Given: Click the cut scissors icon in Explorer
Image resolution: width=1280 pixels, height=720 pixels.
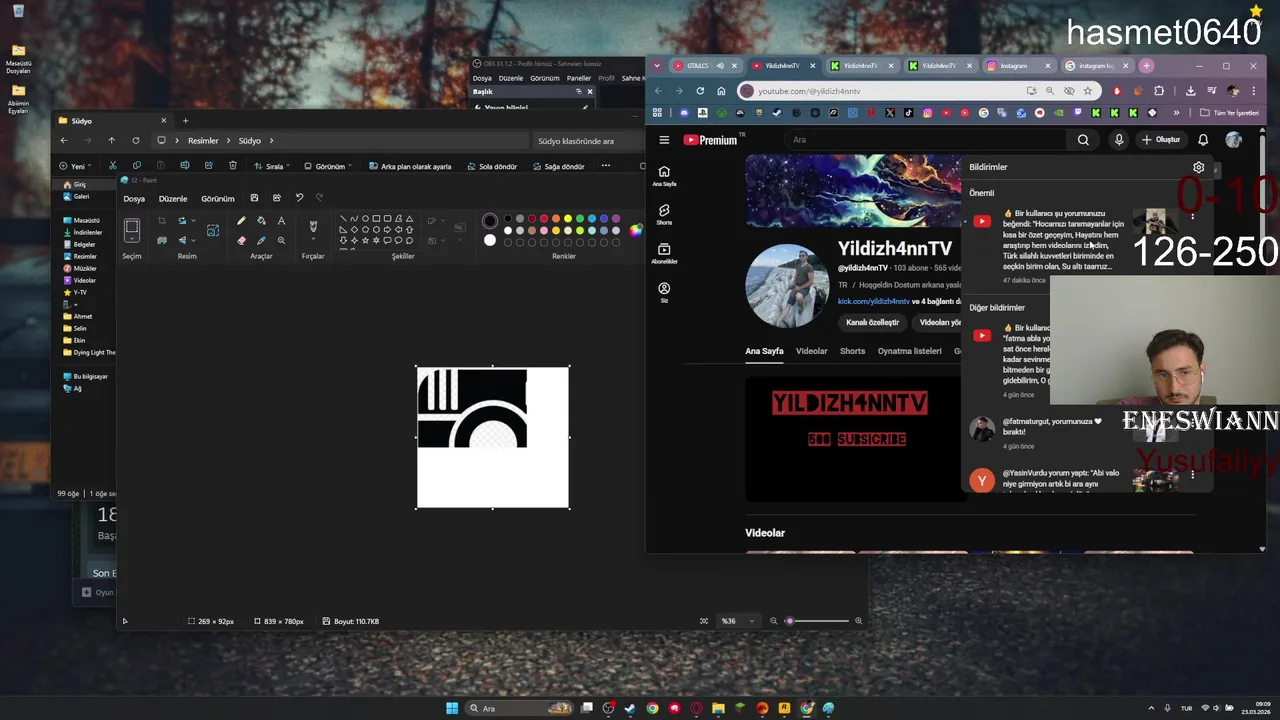Looking at the screenshot, I should click(112, 166).
